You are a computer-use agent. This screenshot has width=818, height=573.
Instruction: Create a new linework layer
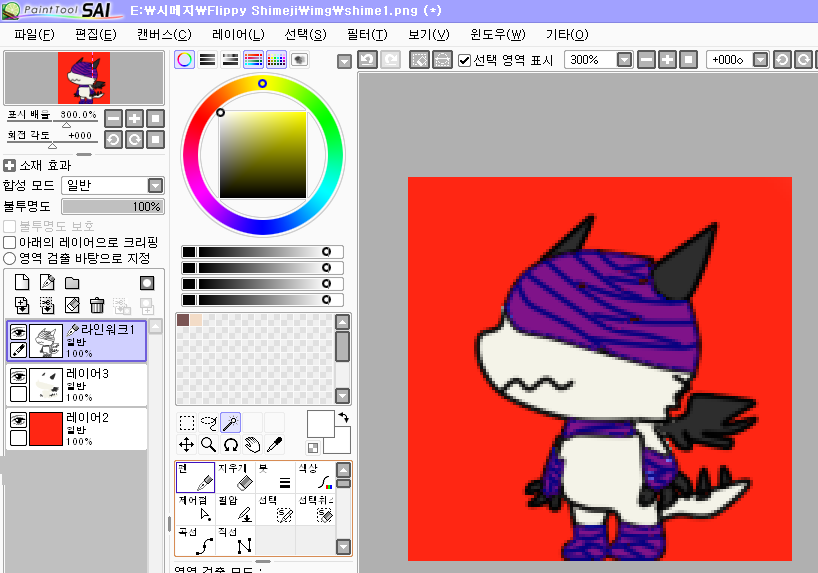click(x=47, y=282)
